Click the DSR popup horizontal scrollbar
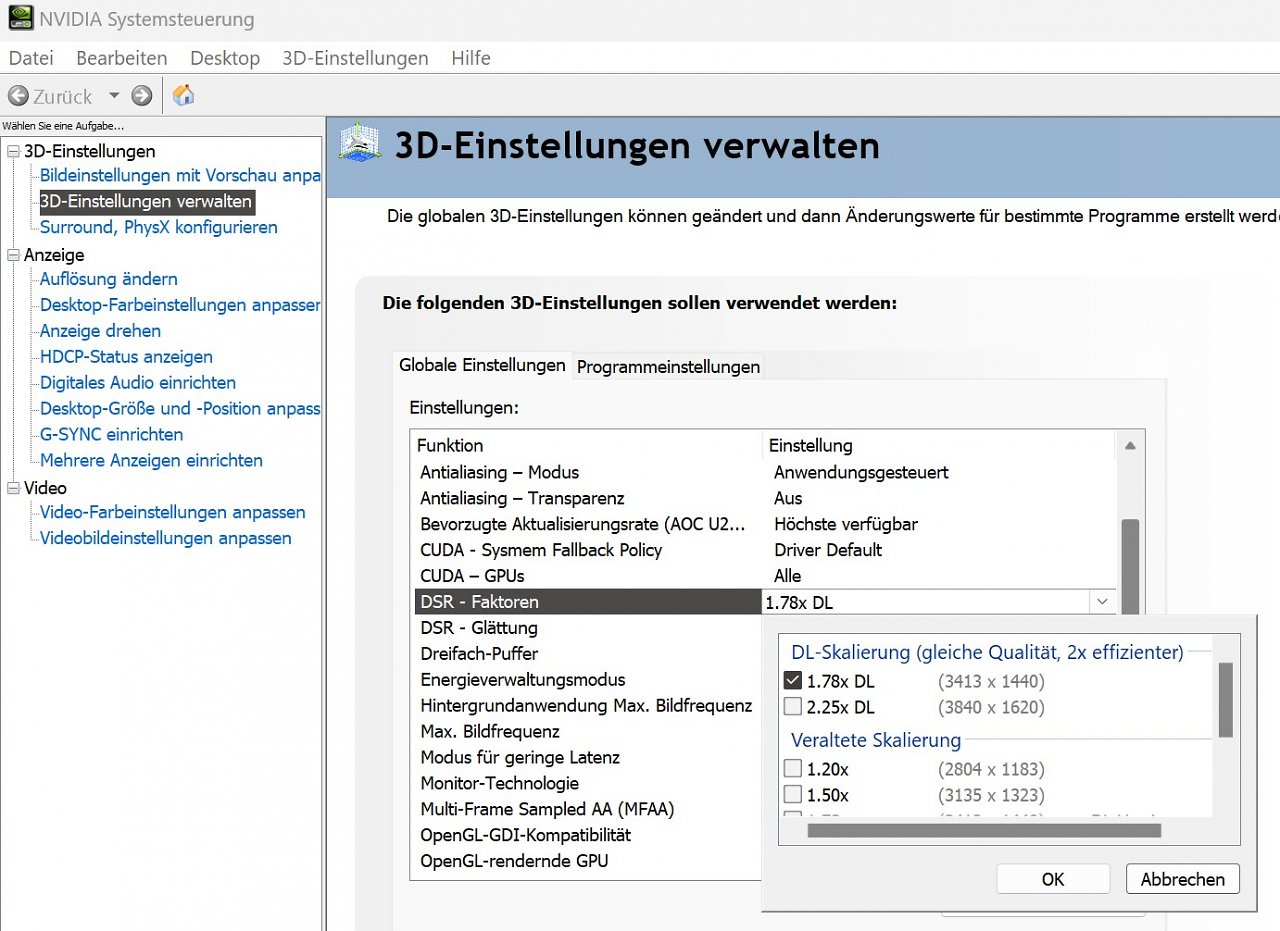Screen dimensions: 1280x931 tap(984, 830)
